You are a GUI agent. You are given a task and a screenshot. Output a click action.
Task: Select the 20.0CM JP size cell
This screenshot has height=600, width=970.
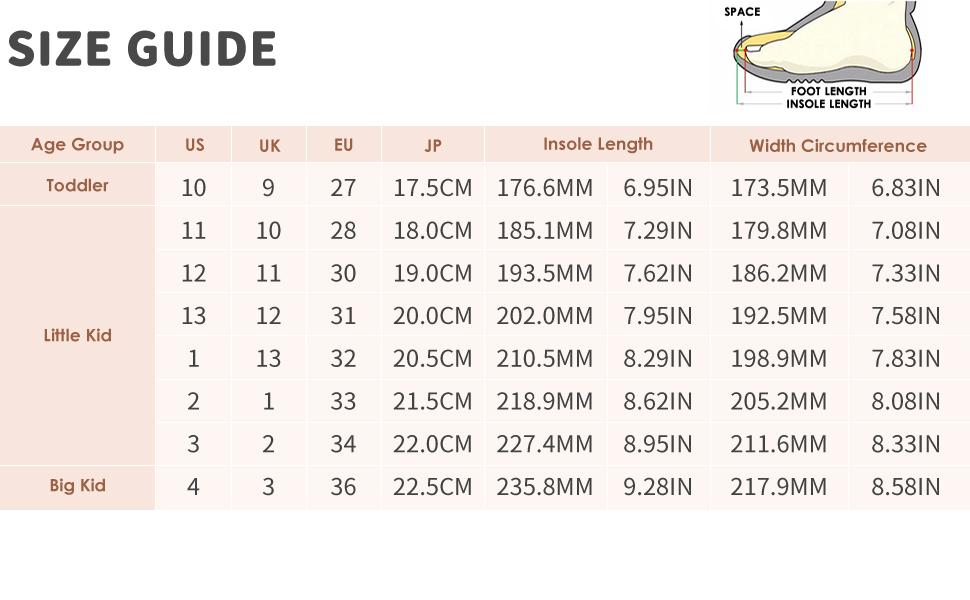pos(433,316)
